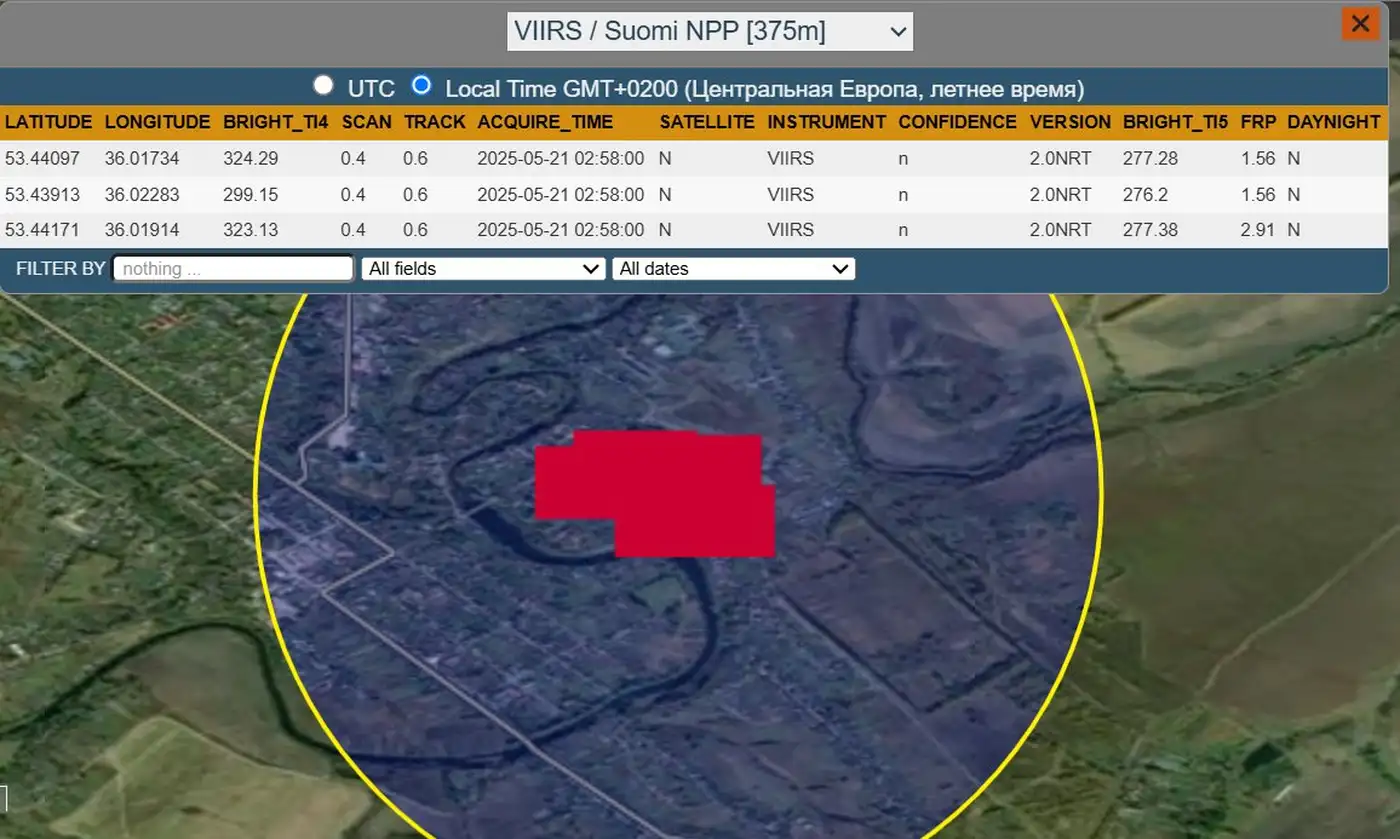Select the Local Time GMT+0200 radio button
Viewport: 1400px width, 839px height.
click(422, 85)
